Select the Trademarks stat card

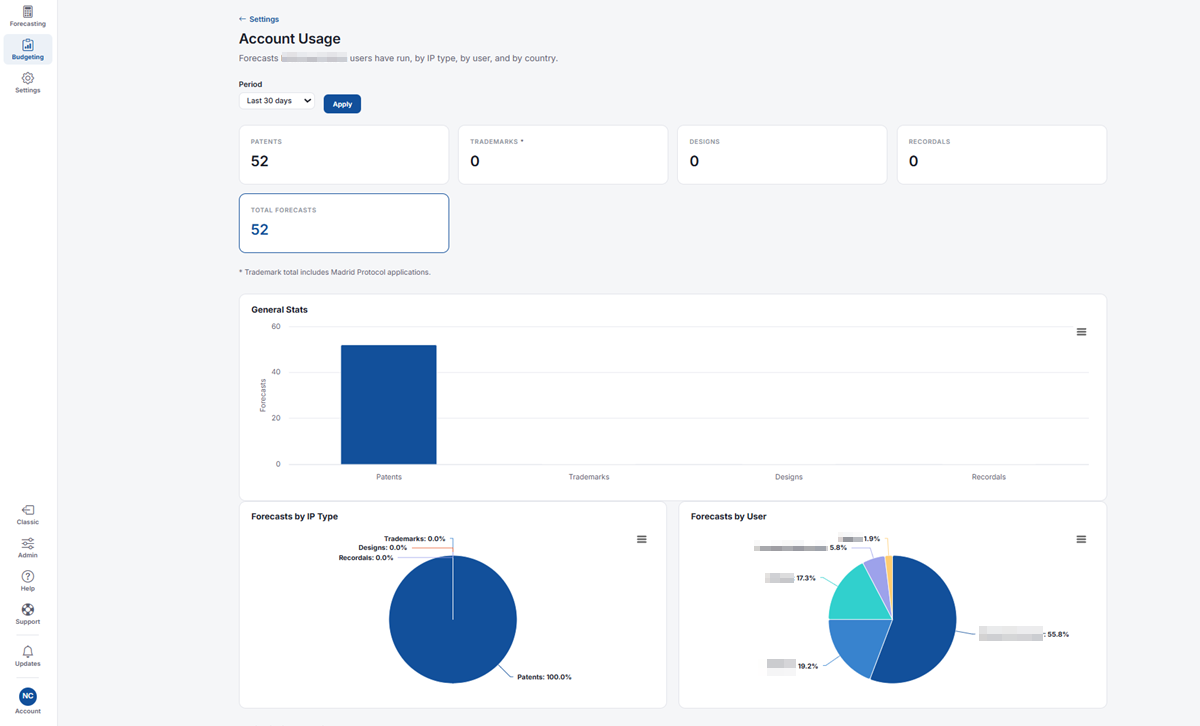[x=563, y=155]
